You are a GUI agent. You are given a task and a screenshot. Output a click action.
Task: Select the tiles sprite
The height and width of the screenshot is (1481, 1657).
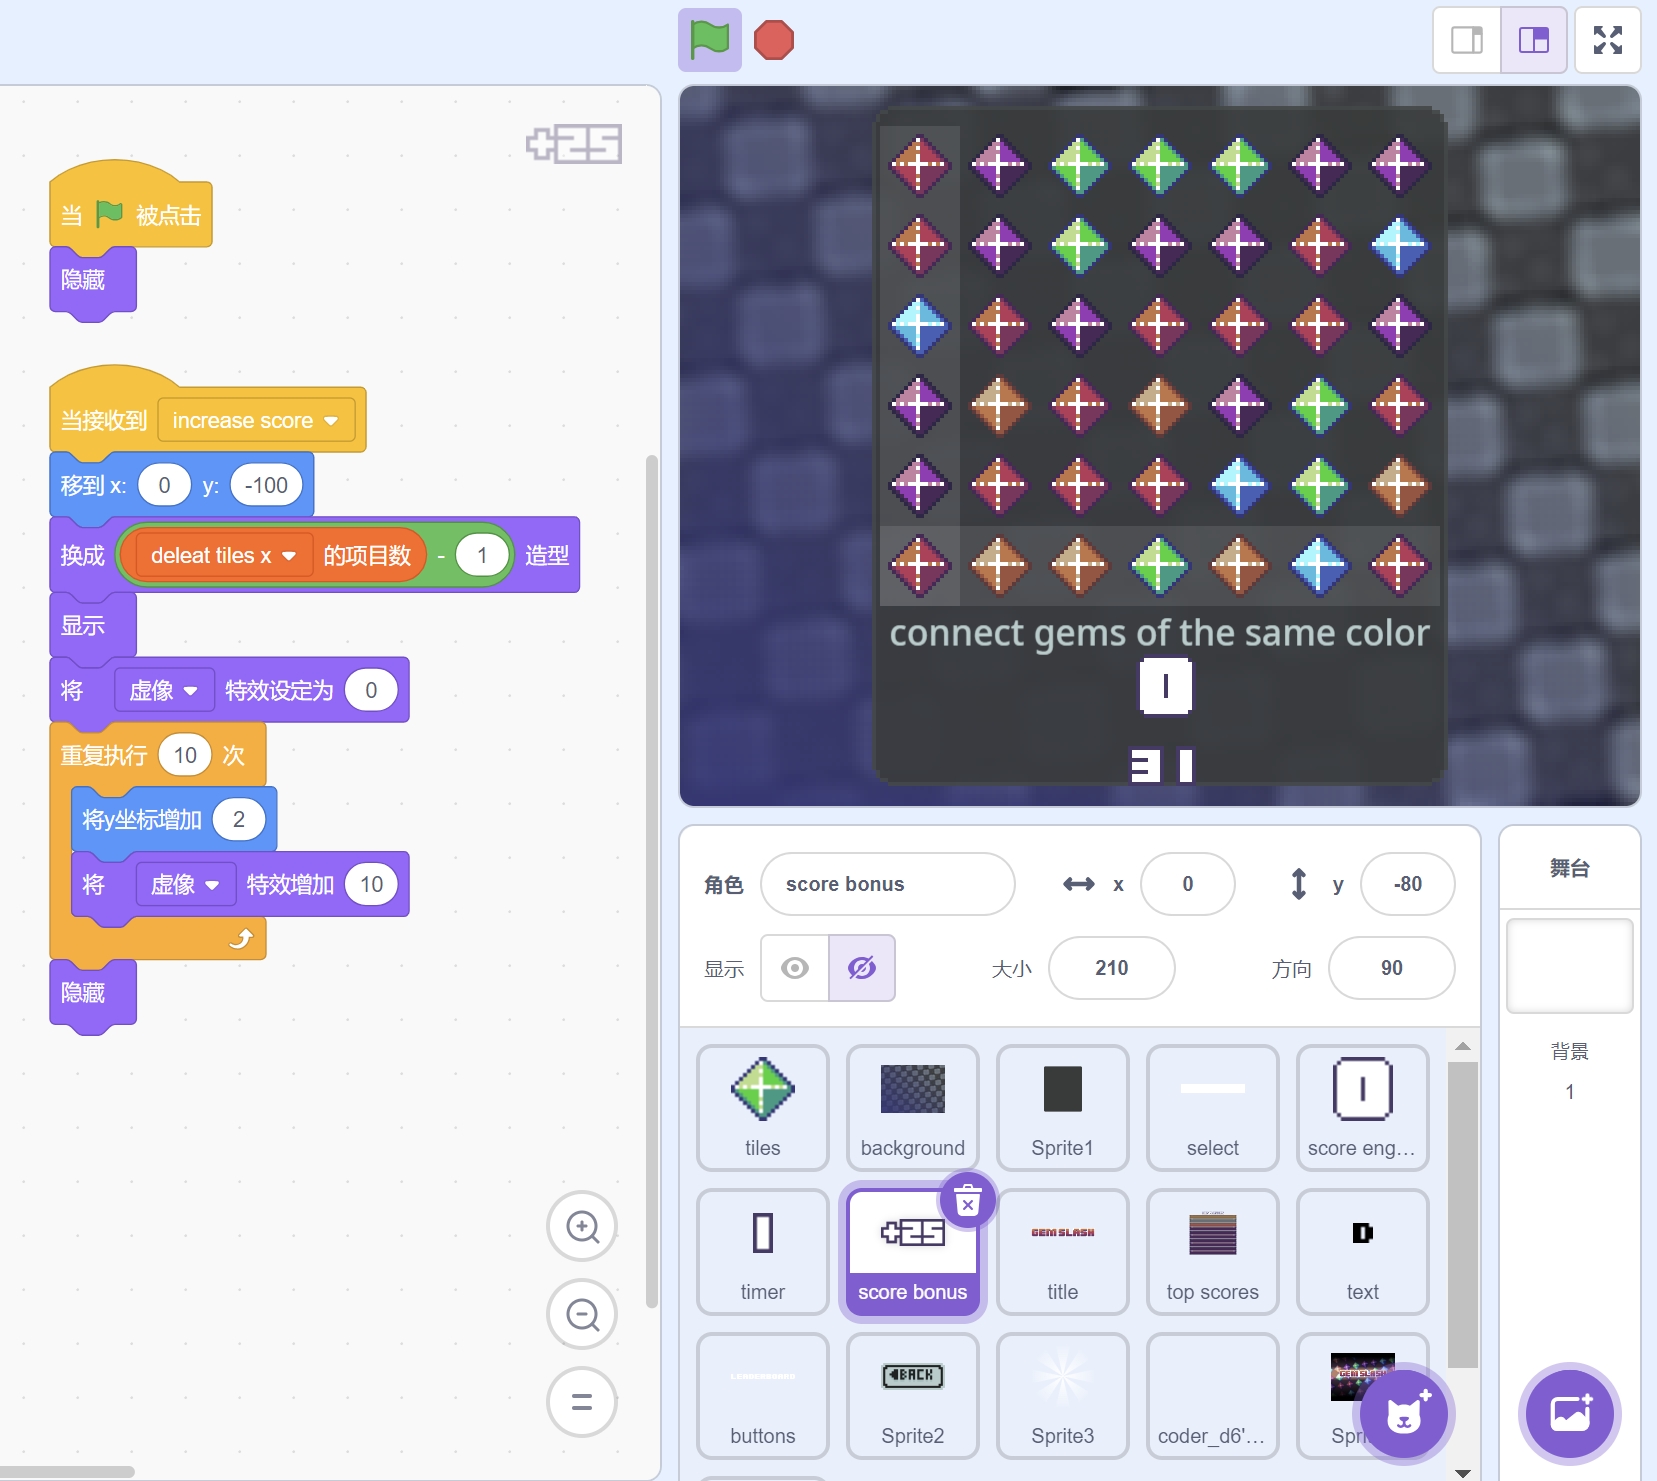pyautogui.click(x=762, y=1107)
